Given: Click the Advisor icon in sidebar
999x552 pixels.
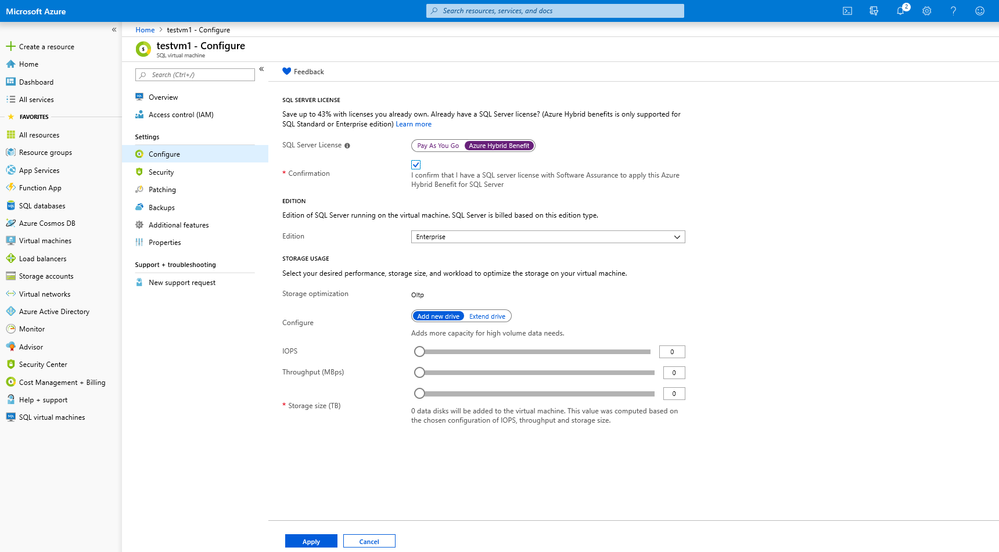Looking at the screenshot, I should (10, 347).
